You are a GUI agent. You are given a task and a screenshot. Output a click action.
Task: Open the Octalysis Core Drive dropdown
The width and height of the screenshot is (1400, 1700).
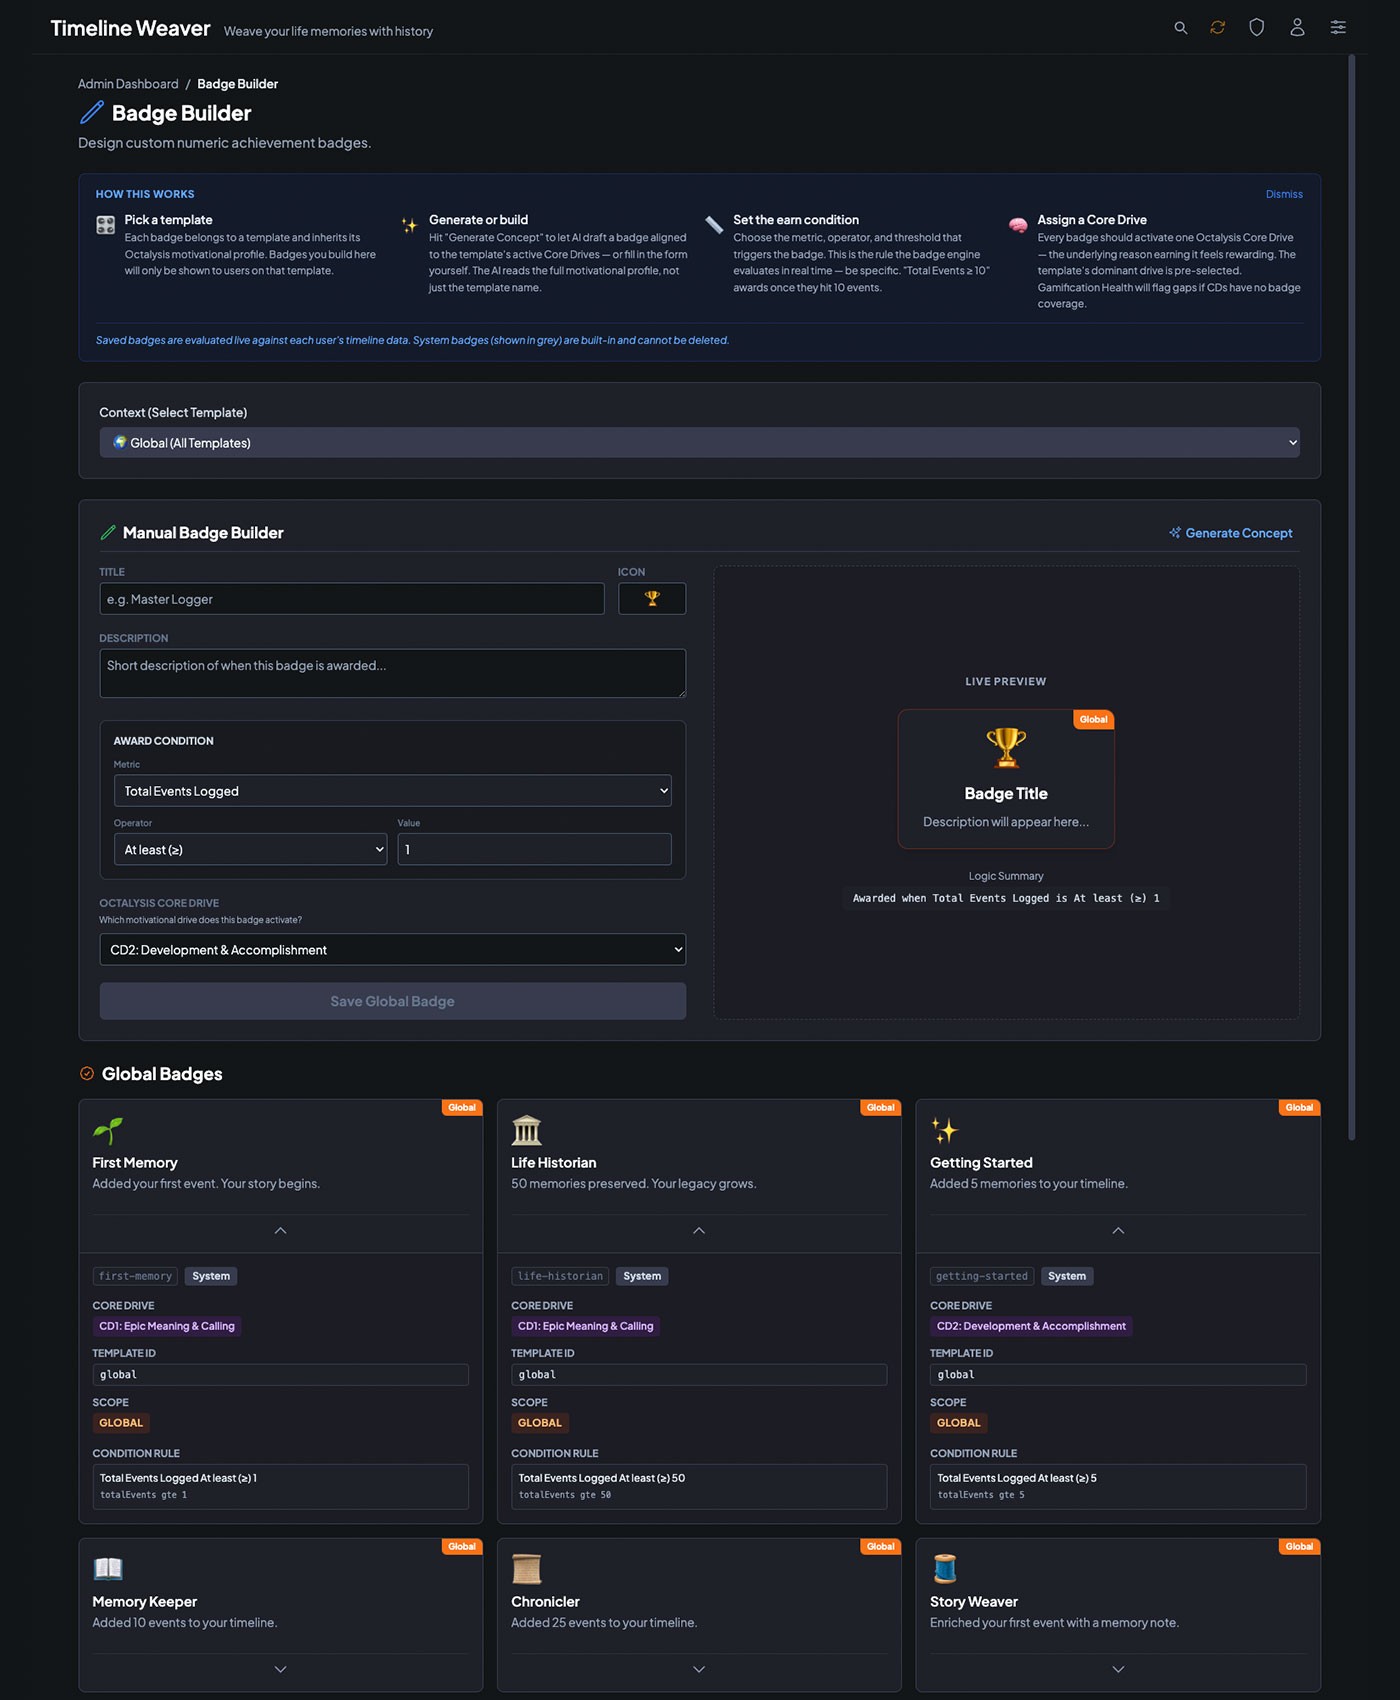point(392,950)
